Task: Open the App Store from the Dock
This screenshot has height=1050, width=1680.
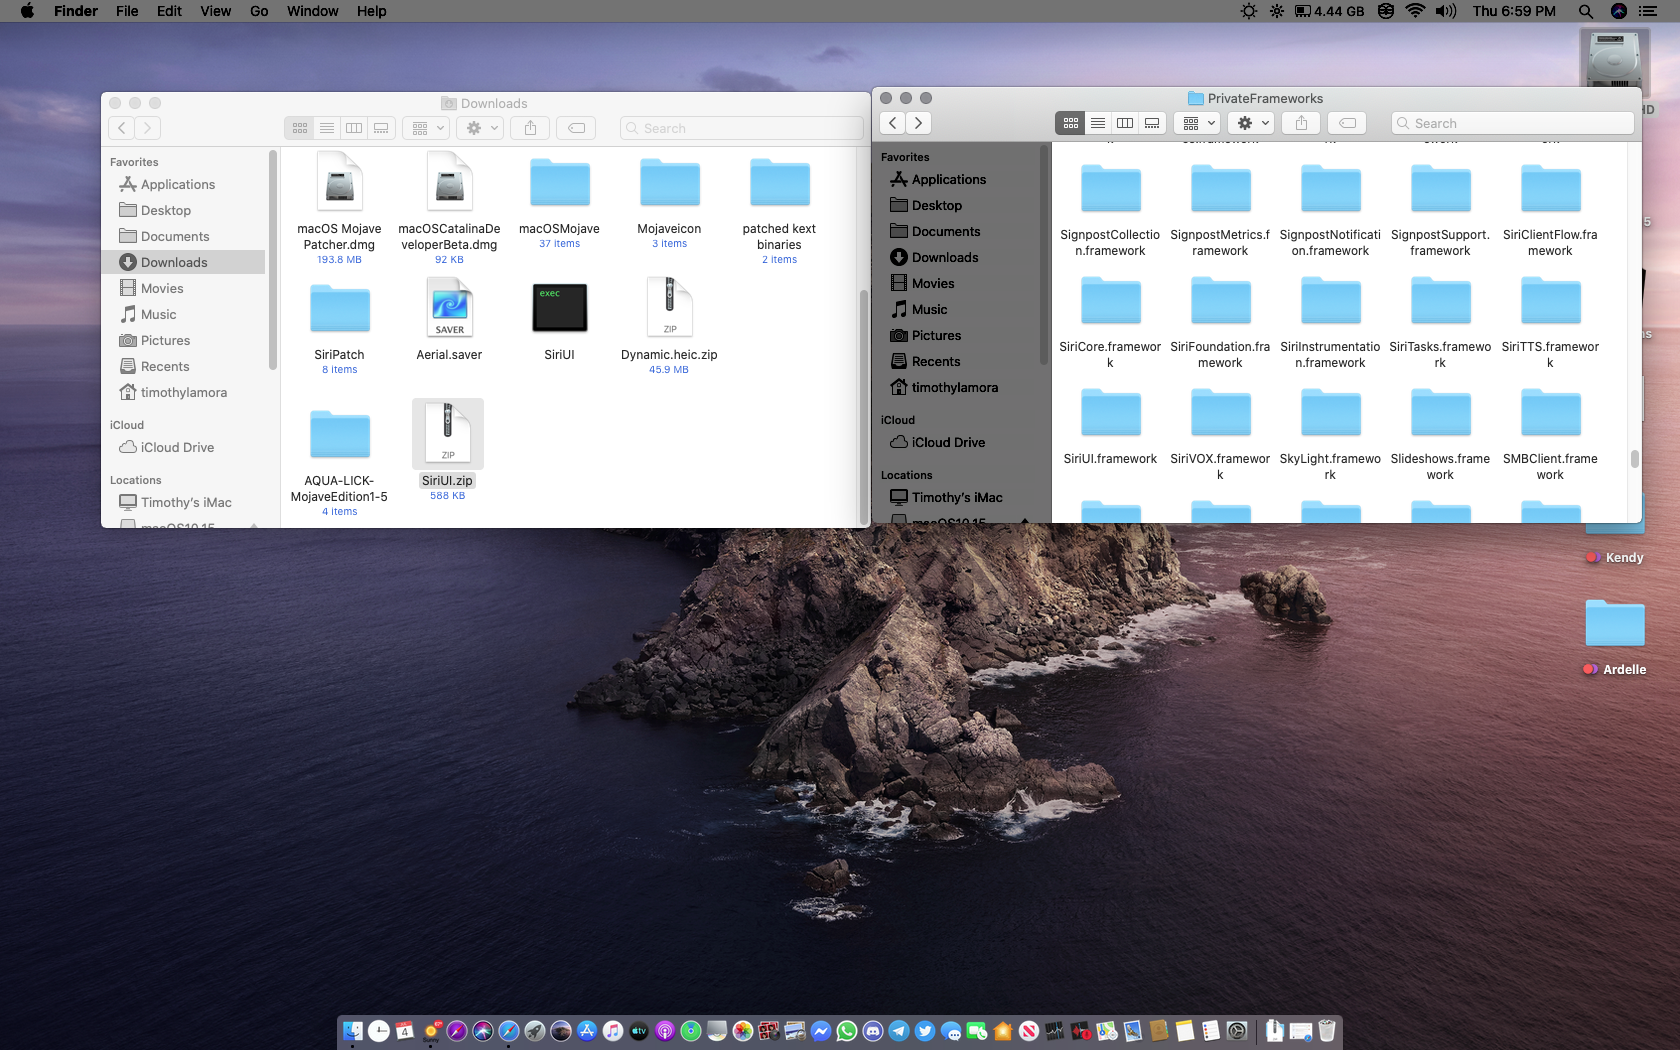Action: point(587,1031)
